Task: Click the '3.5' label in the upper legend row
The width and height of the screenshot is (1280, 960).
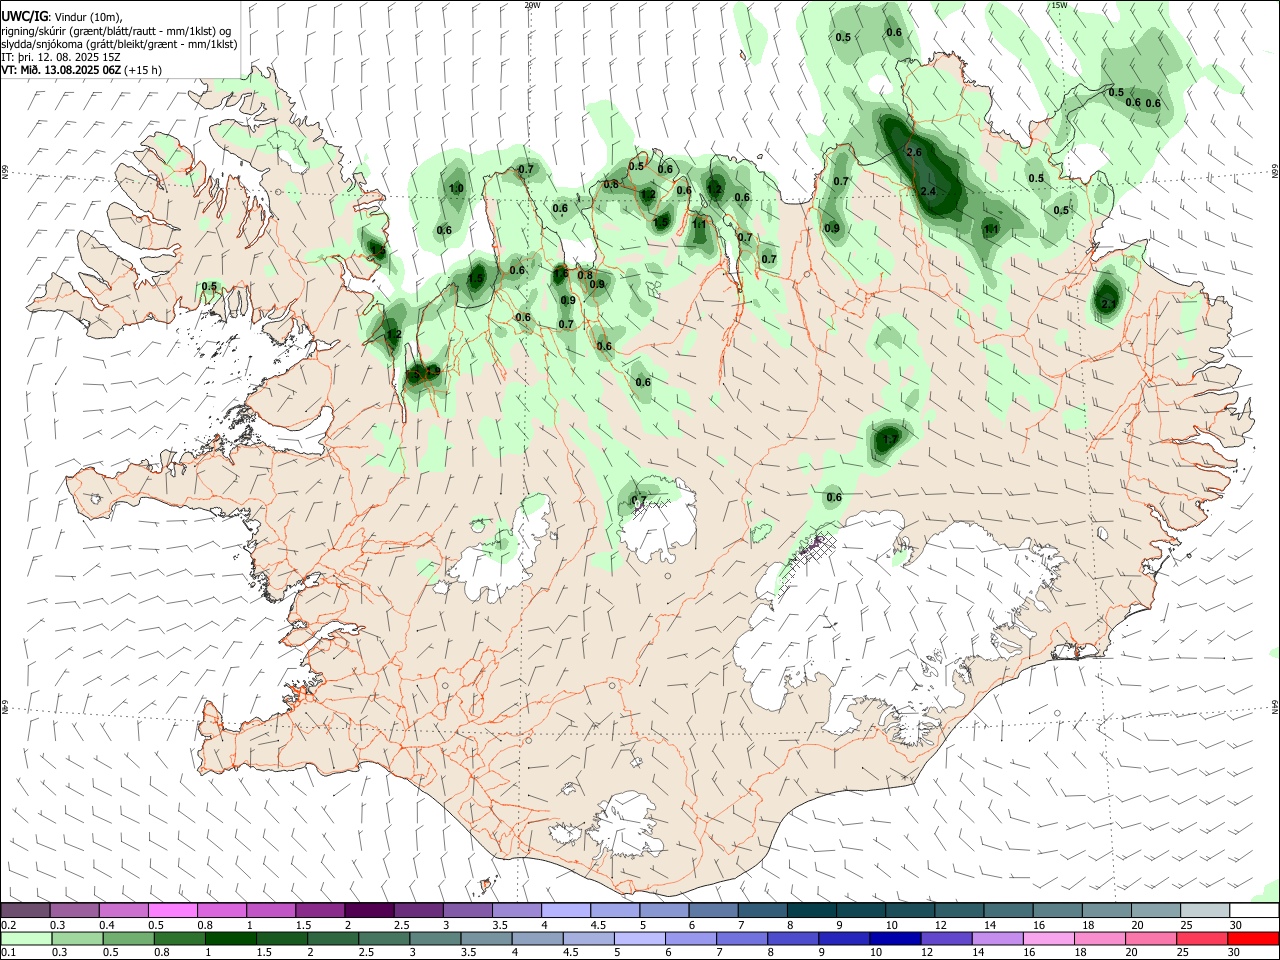Action: click(500, 926)
